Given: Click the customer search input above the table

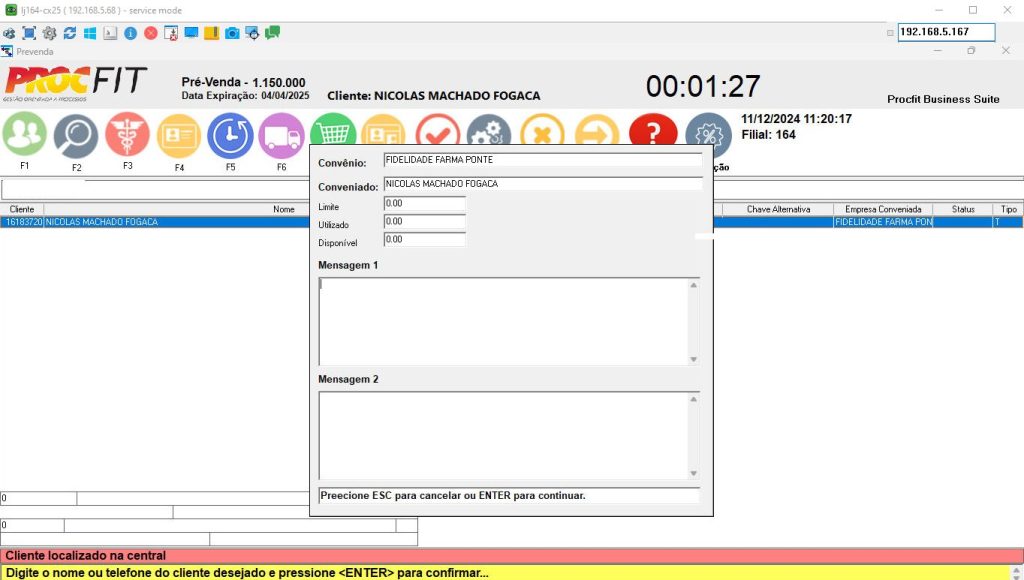Looking at the screenshot, I should click(155, 190).
